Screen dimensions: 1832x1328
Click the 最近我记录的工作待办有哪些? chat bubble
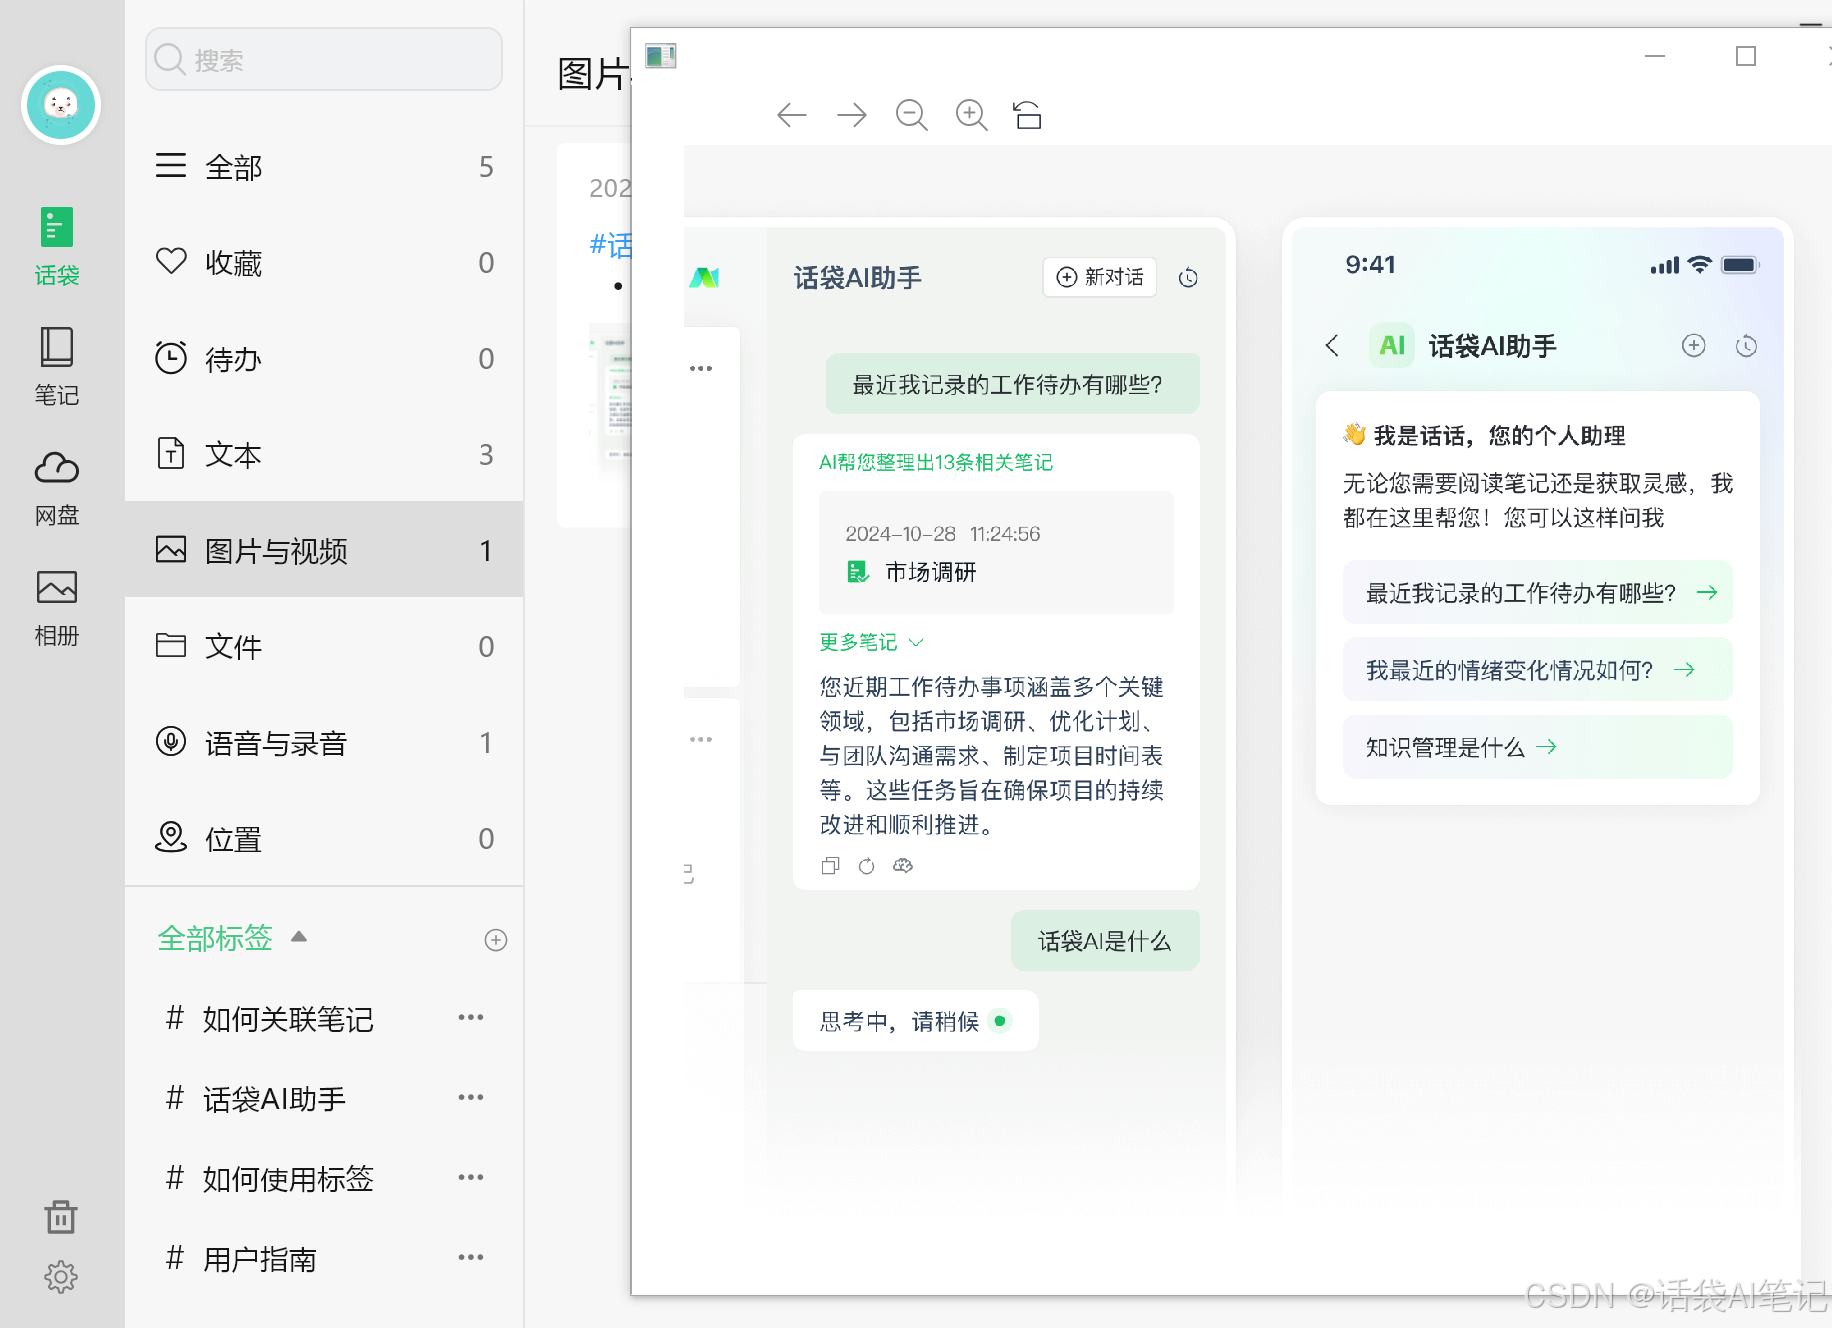(x=1012, y=384)
